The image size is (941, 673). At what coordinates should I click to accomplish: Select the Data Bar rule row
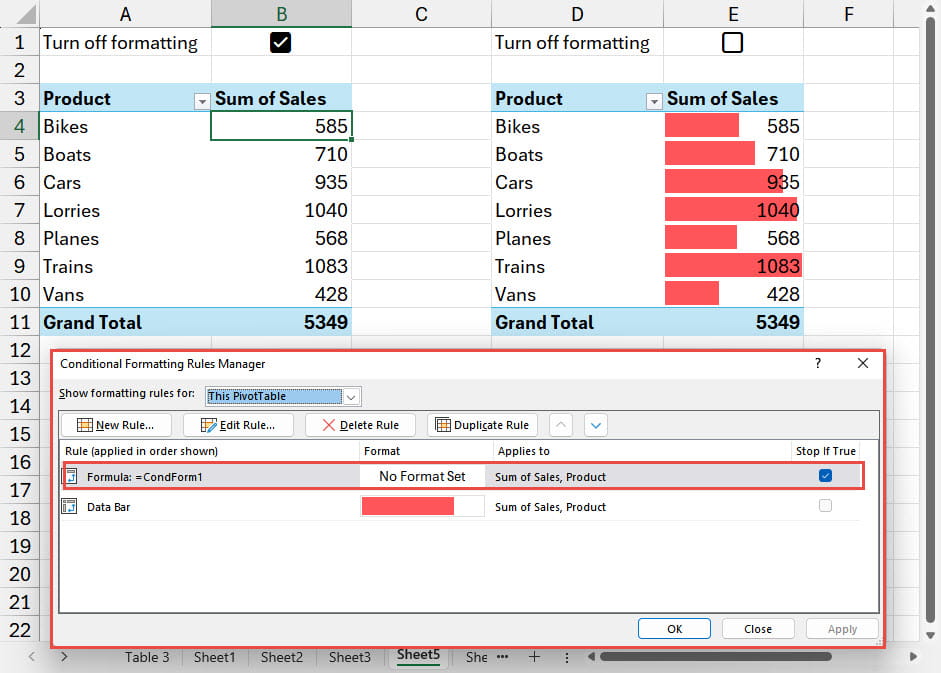200,507
